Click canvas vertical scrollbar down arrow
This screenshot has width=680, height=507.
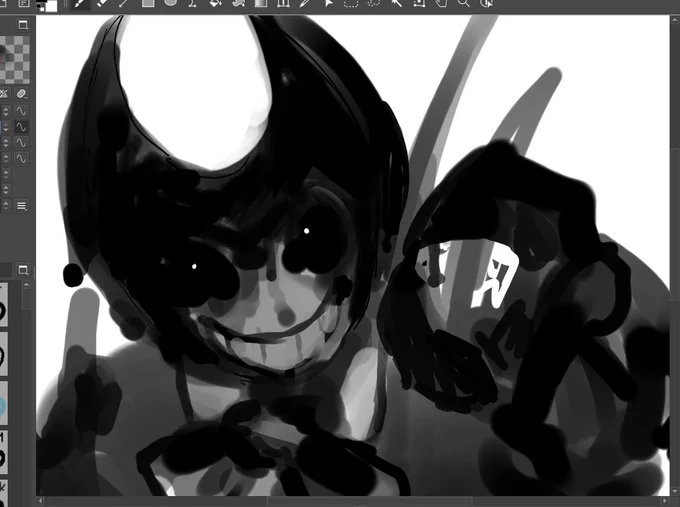[x=675, y=491]
